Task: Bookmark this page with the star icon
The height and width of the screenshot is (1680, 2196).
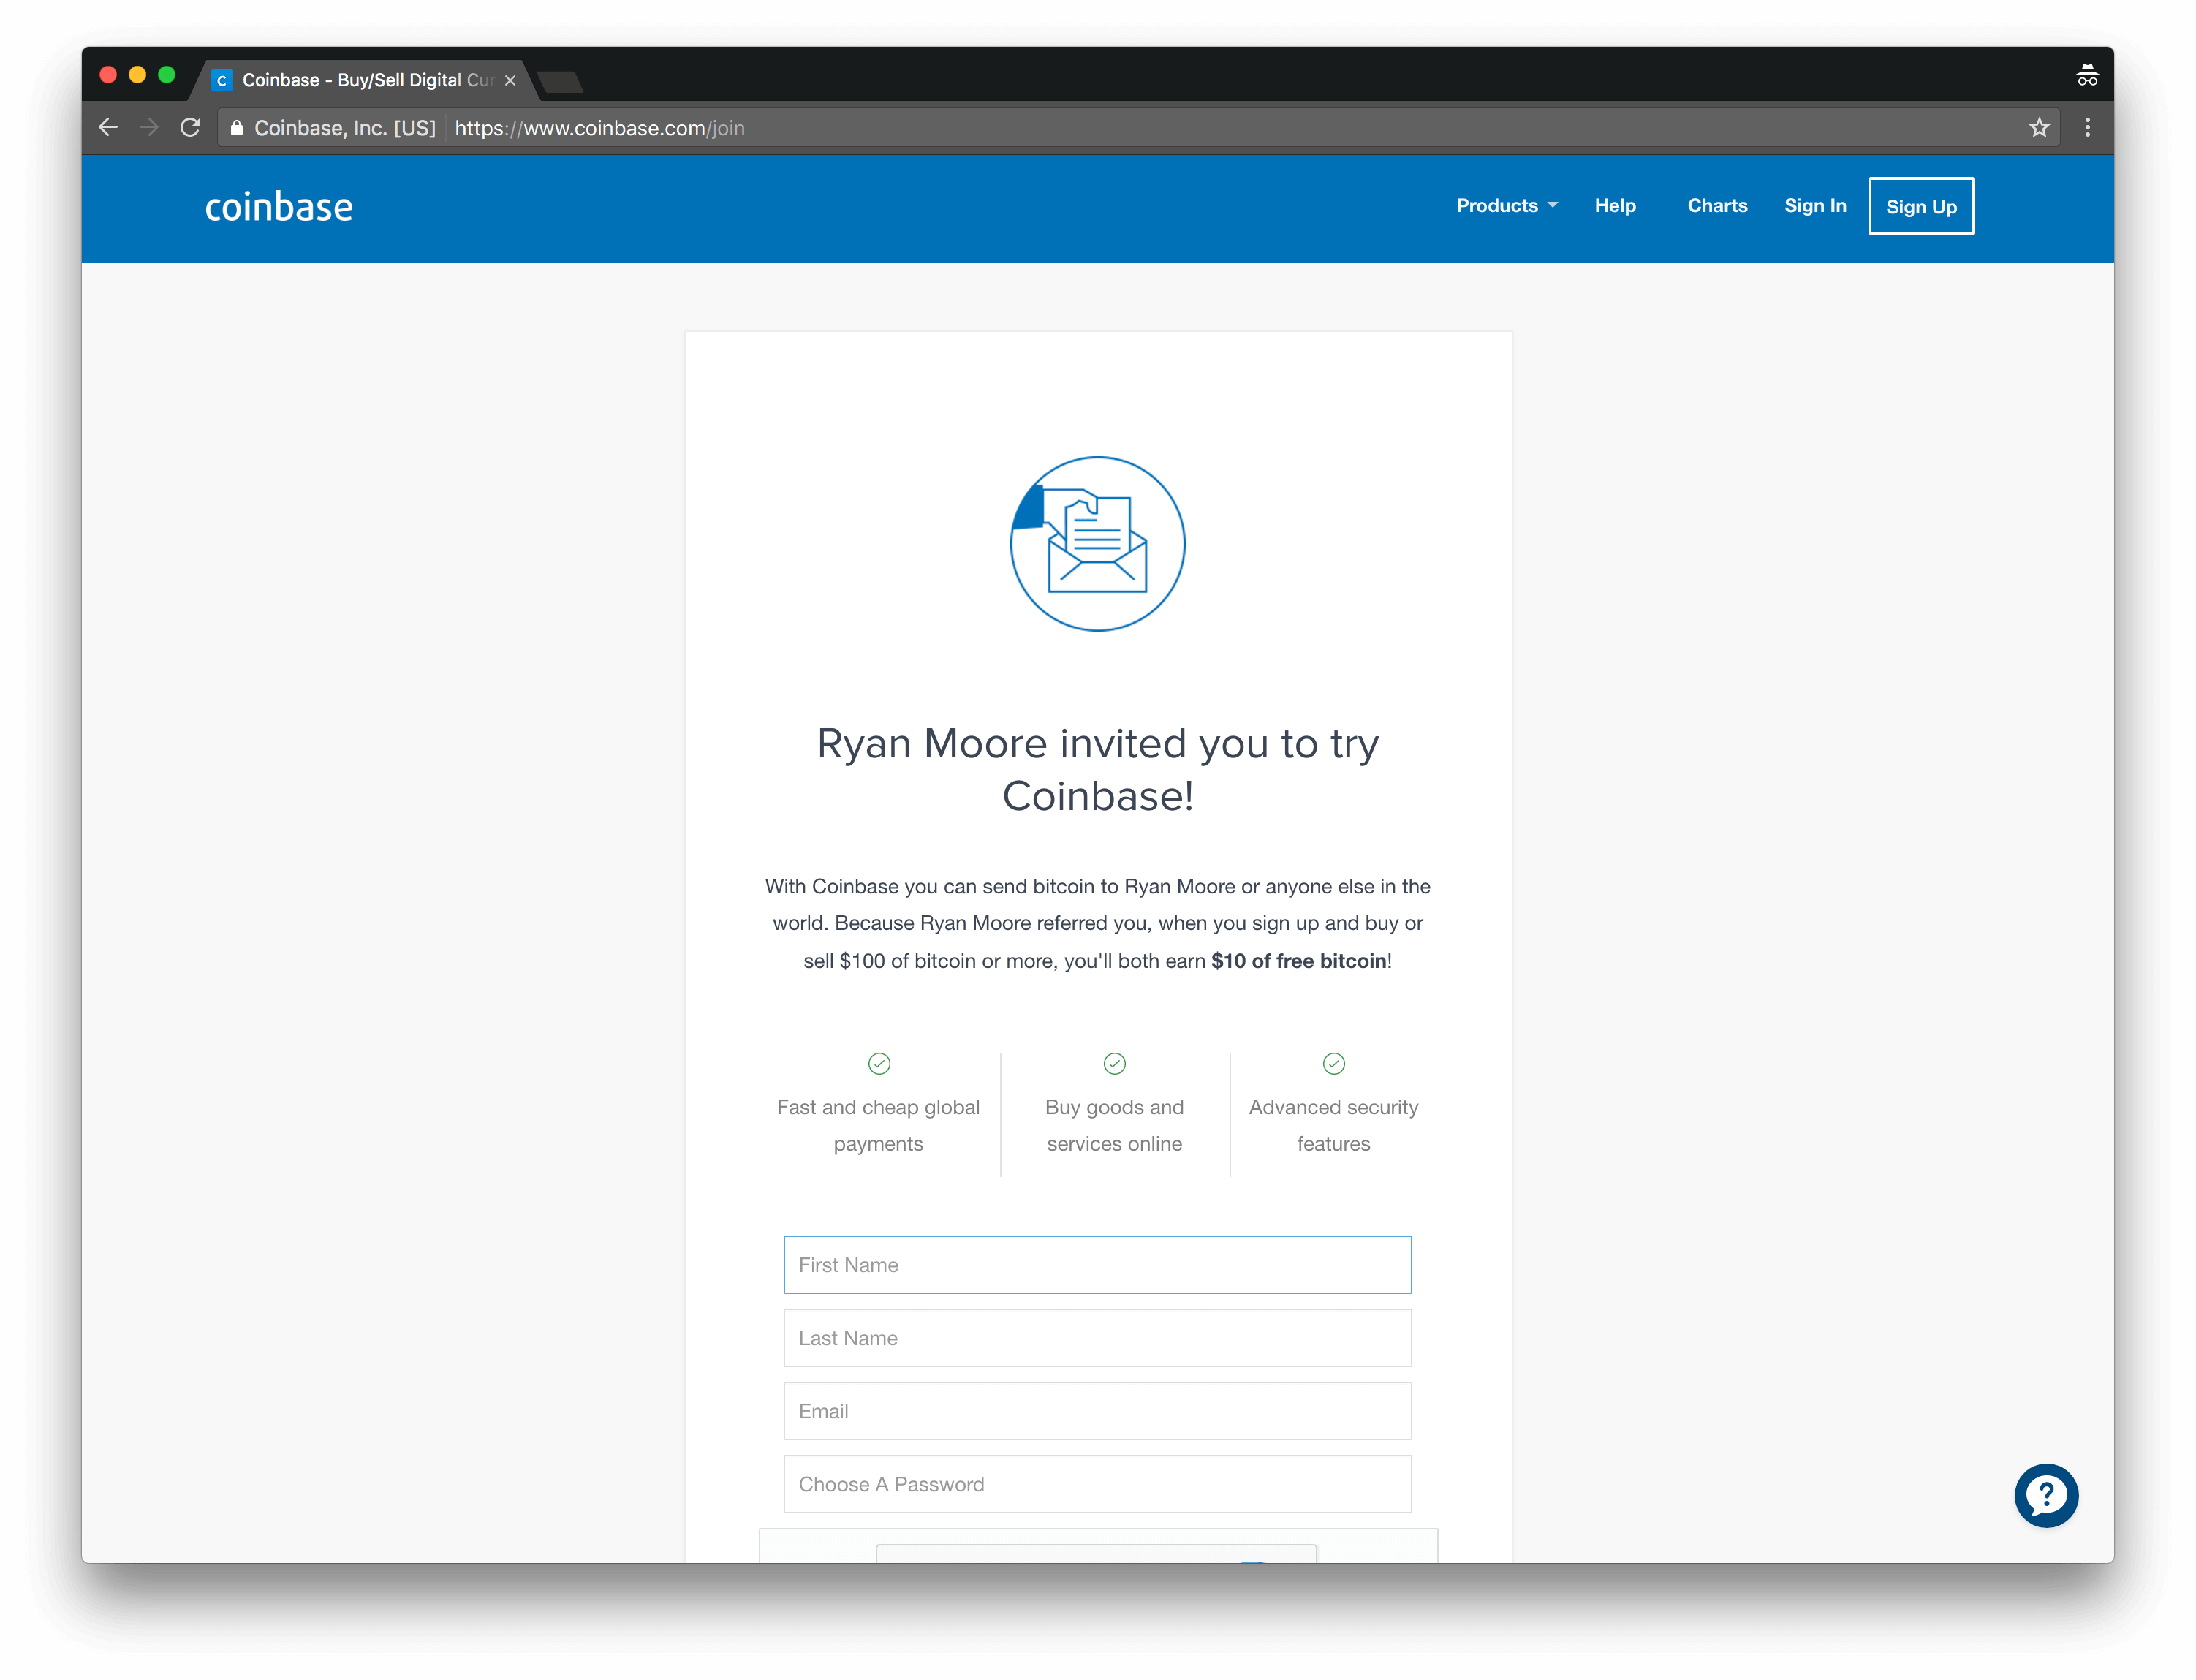Action: [2039, 128]
